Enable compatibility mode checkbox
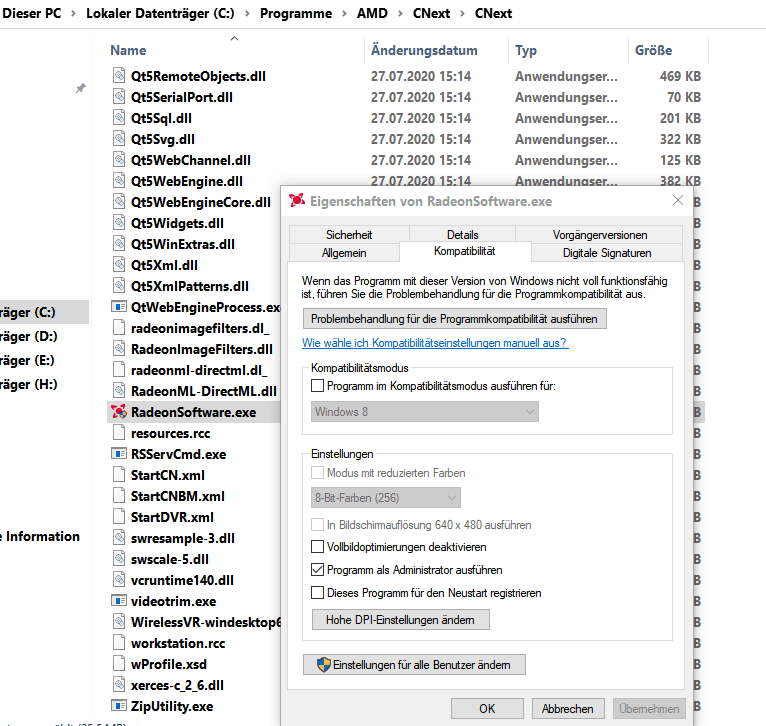The image size is (766, 726). click(318, 386)
